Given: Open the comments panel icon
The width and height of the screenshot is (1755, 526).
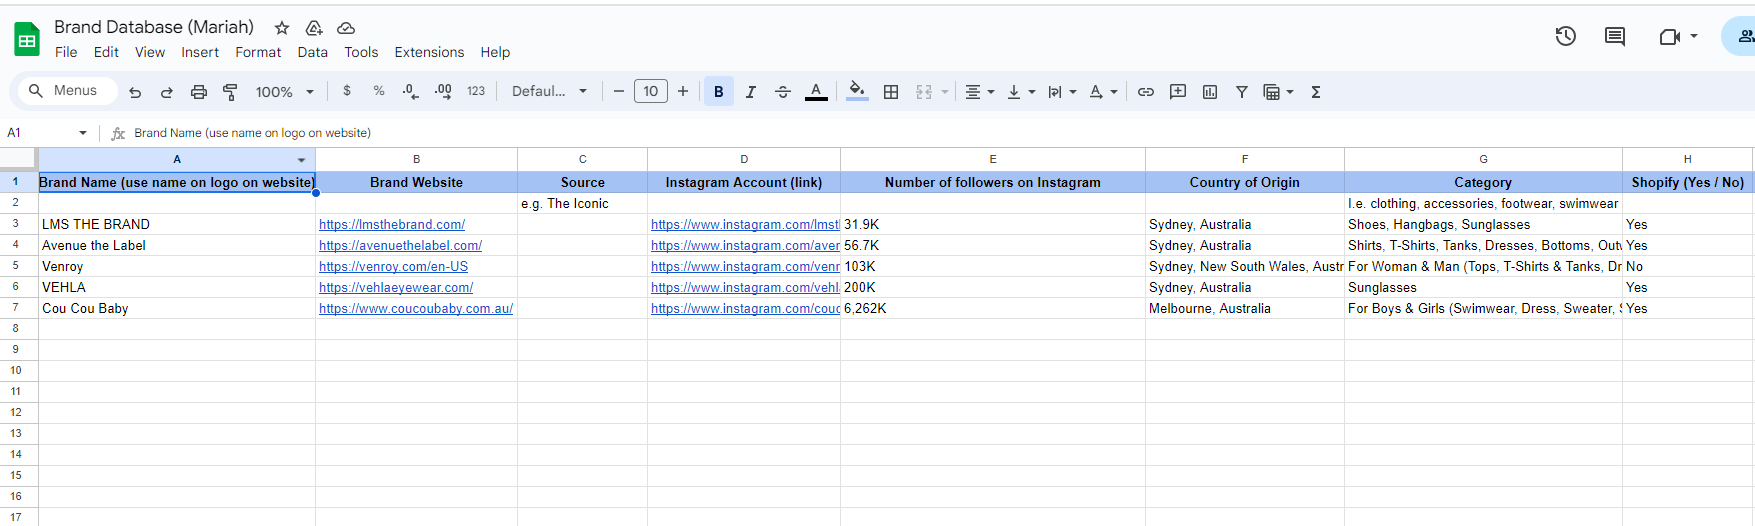Looking at the screenshot, I should (1614, 37).
